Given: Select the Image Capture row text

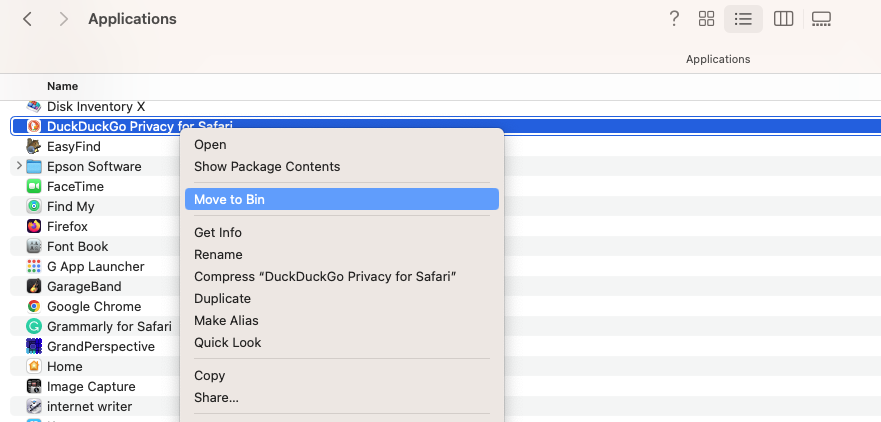Looking at the screenshot, I should click(91, 387).
